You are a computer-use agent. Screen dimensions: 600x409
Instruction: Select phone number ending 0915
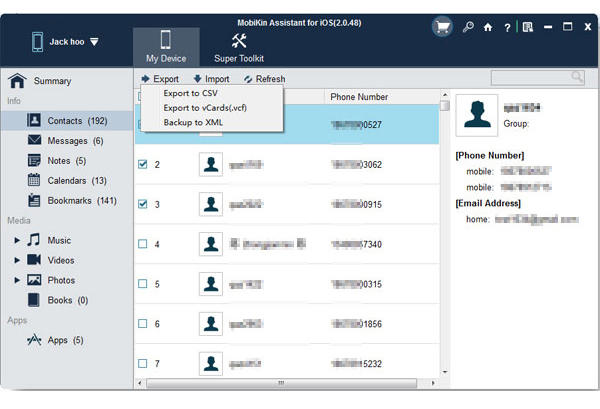click(356, 204)
